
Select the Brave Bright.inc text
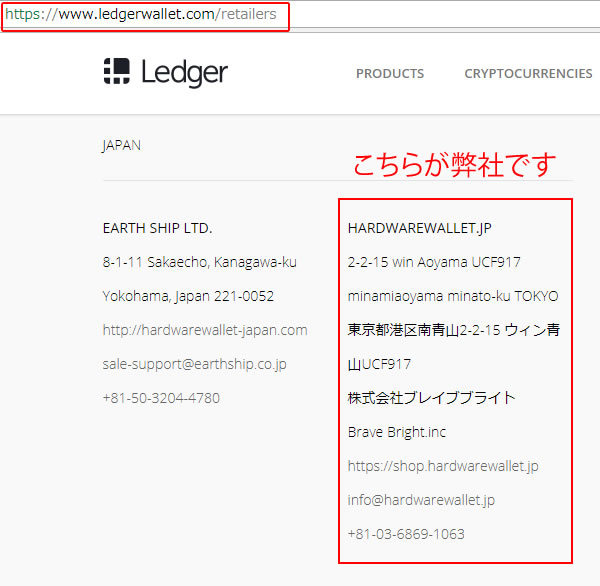pos(397,432)
